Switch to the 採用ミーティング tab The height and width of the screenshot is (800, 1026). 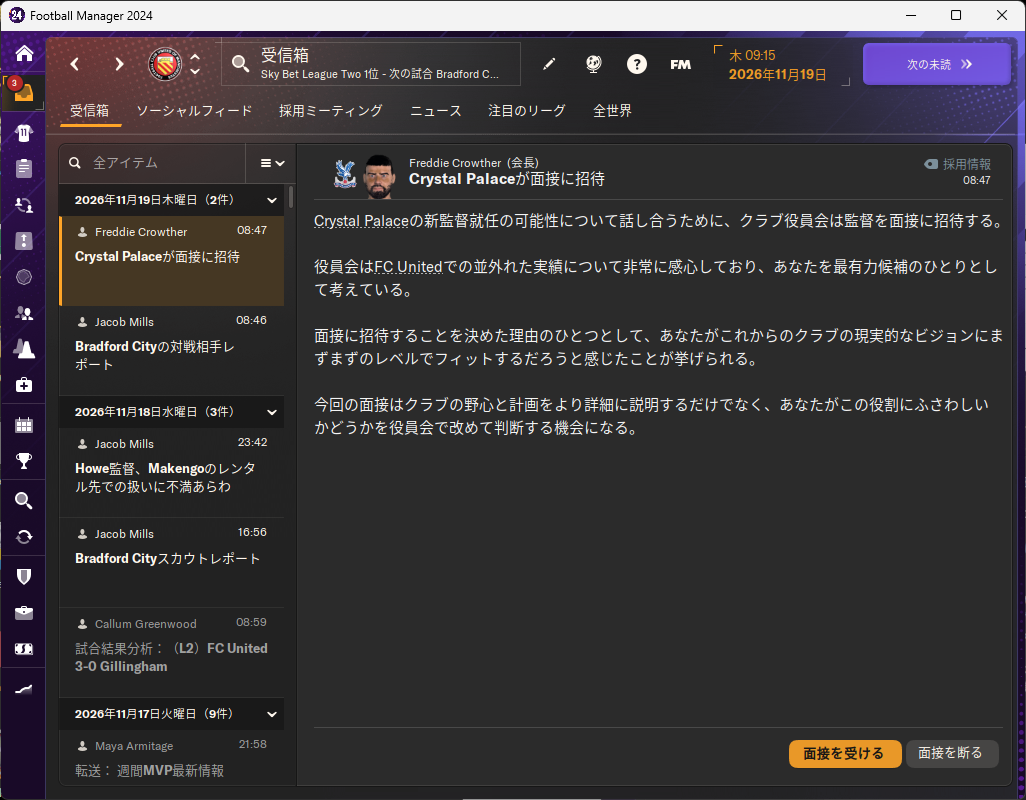tap(330, 111)
